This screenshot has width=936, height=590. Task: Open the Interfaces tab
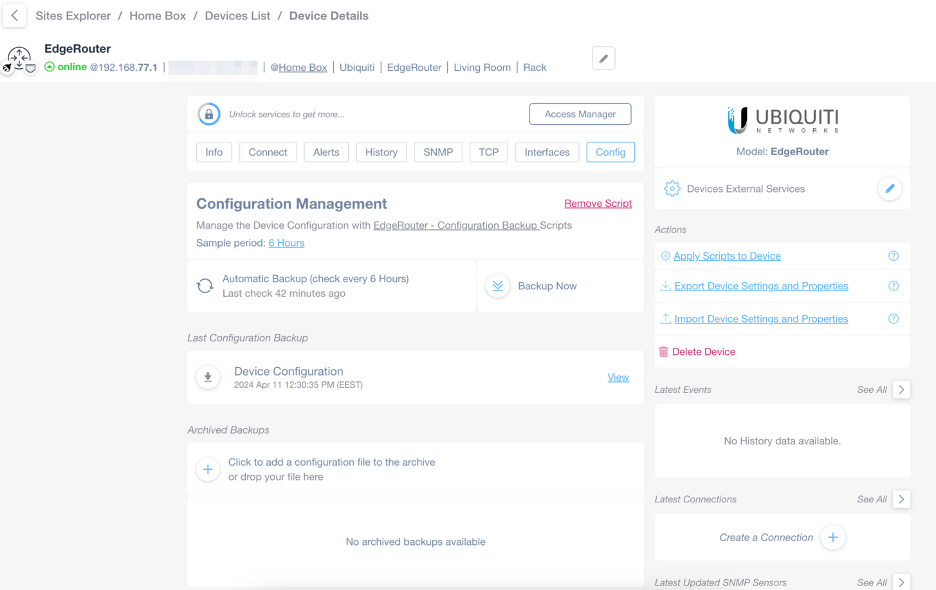547,152
